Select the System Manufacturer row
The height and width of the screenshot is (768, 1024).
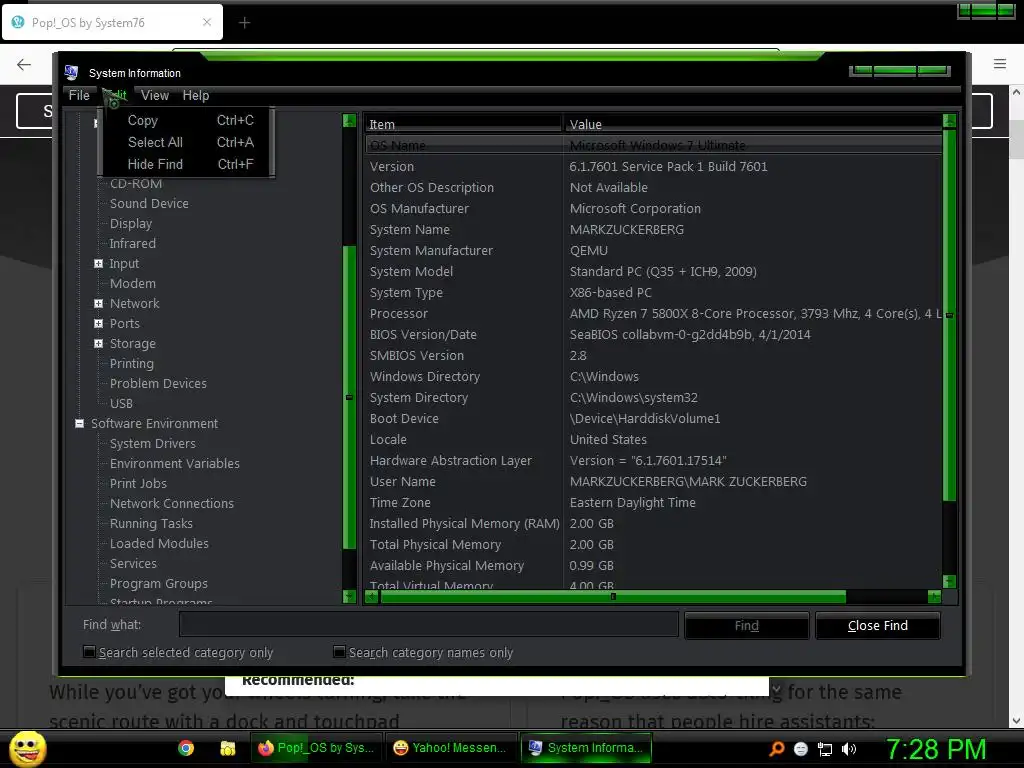[653, 251]
